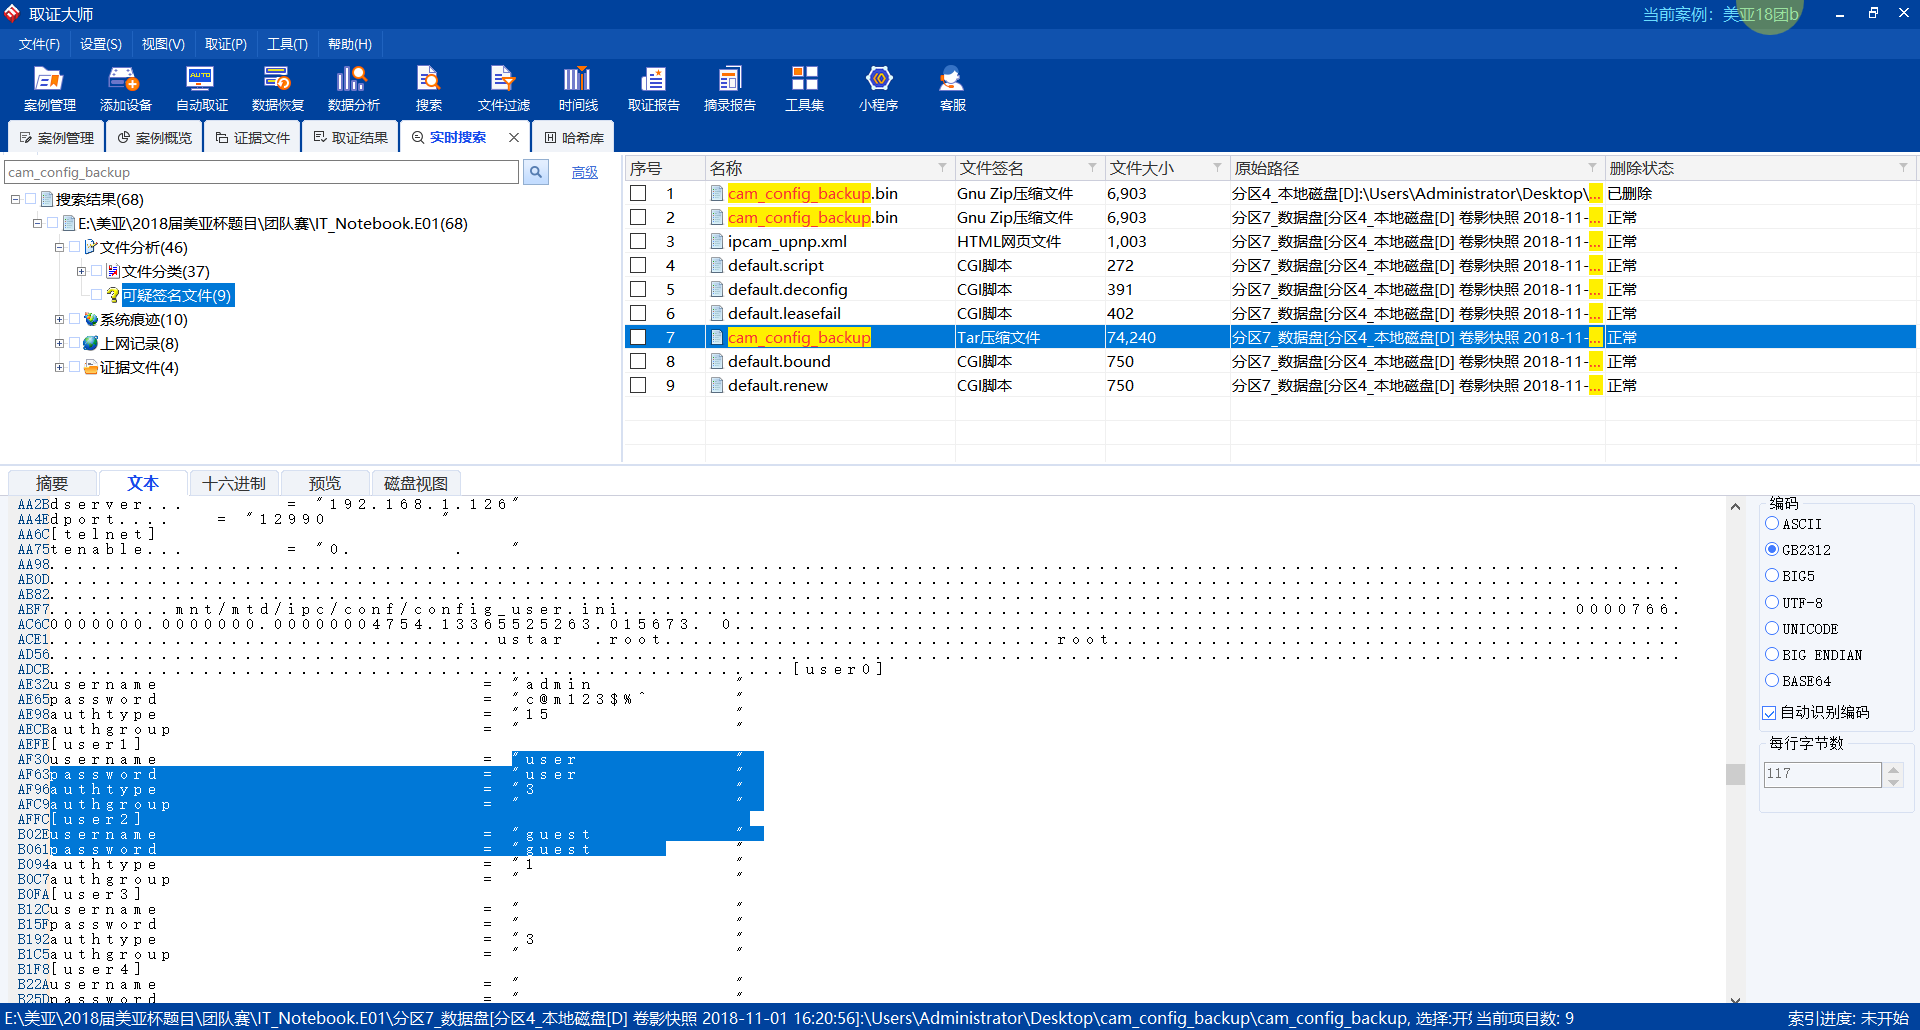1920x1030 pixels.
Task: Check the checkbox for row 9 default.renew
Action: click(x=638, y=385)
